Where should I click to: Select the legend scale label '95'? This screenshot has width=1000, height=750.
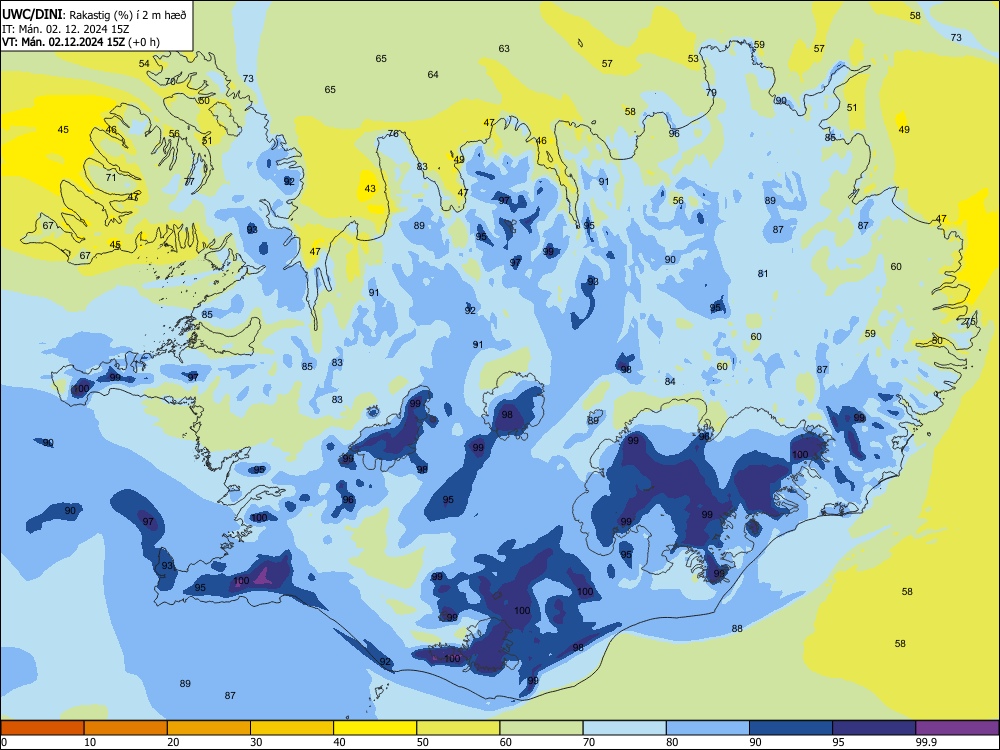[839, 742]
